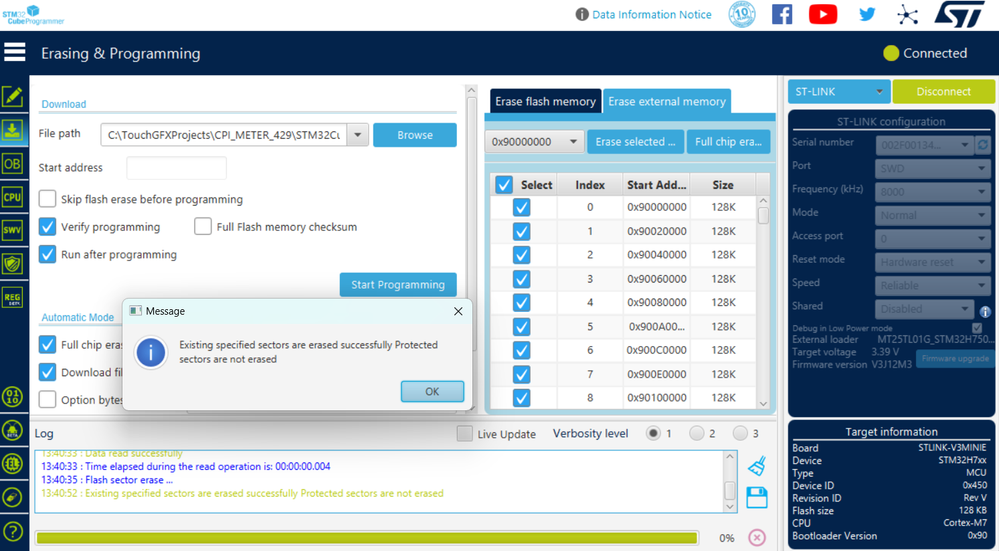Click the Start address input field
Viewport: 999px width, 551px height.
coord(176,168)
